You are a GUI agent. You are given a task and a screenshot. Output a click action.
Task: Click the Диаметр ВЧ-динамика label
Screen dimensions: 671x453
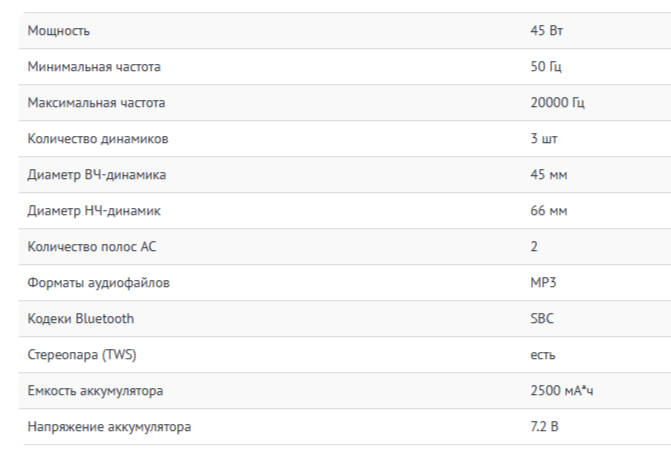tap(97, 175)
